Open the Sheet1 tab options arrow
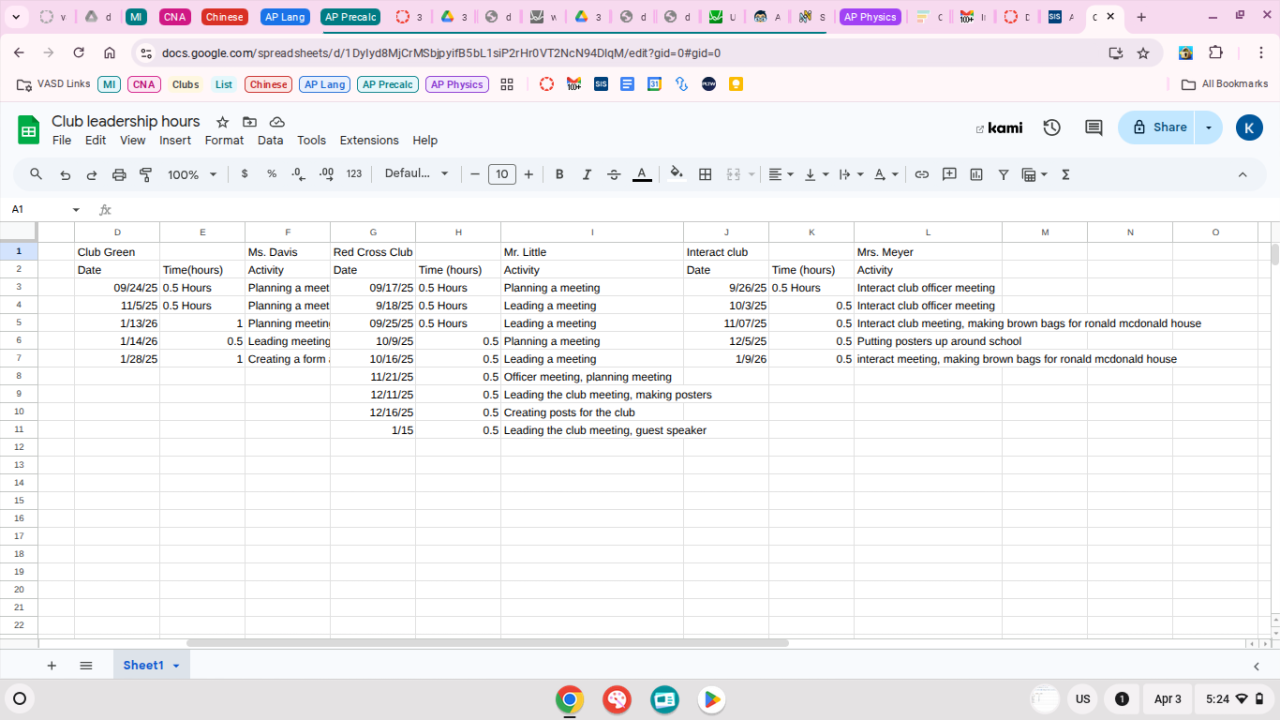1280x720 pixels. click(177, 666)
